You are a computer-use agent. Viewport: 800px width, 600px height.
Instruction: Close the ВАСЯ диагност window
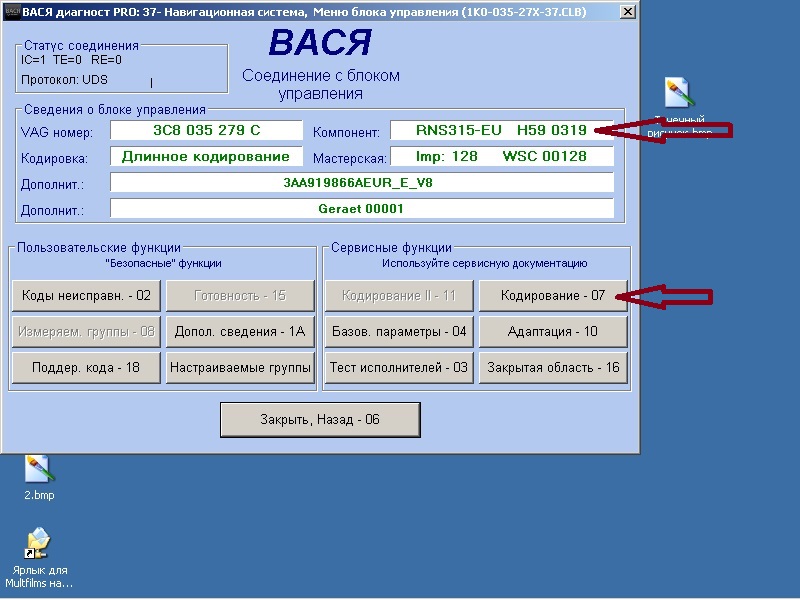point(626,12)
